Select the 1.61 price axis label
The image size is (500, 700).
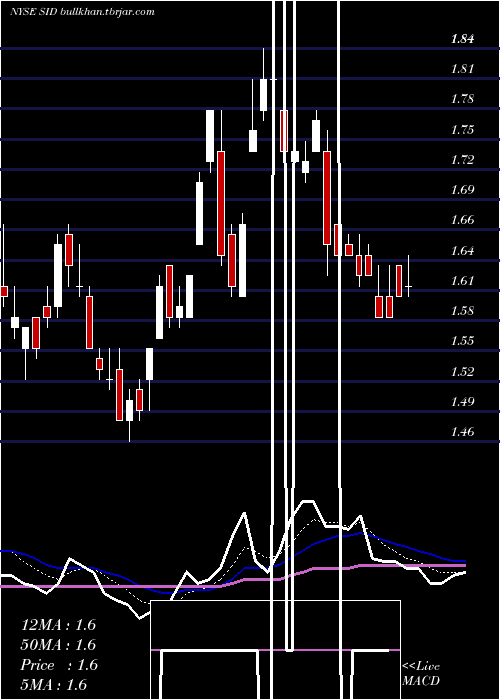462,281
